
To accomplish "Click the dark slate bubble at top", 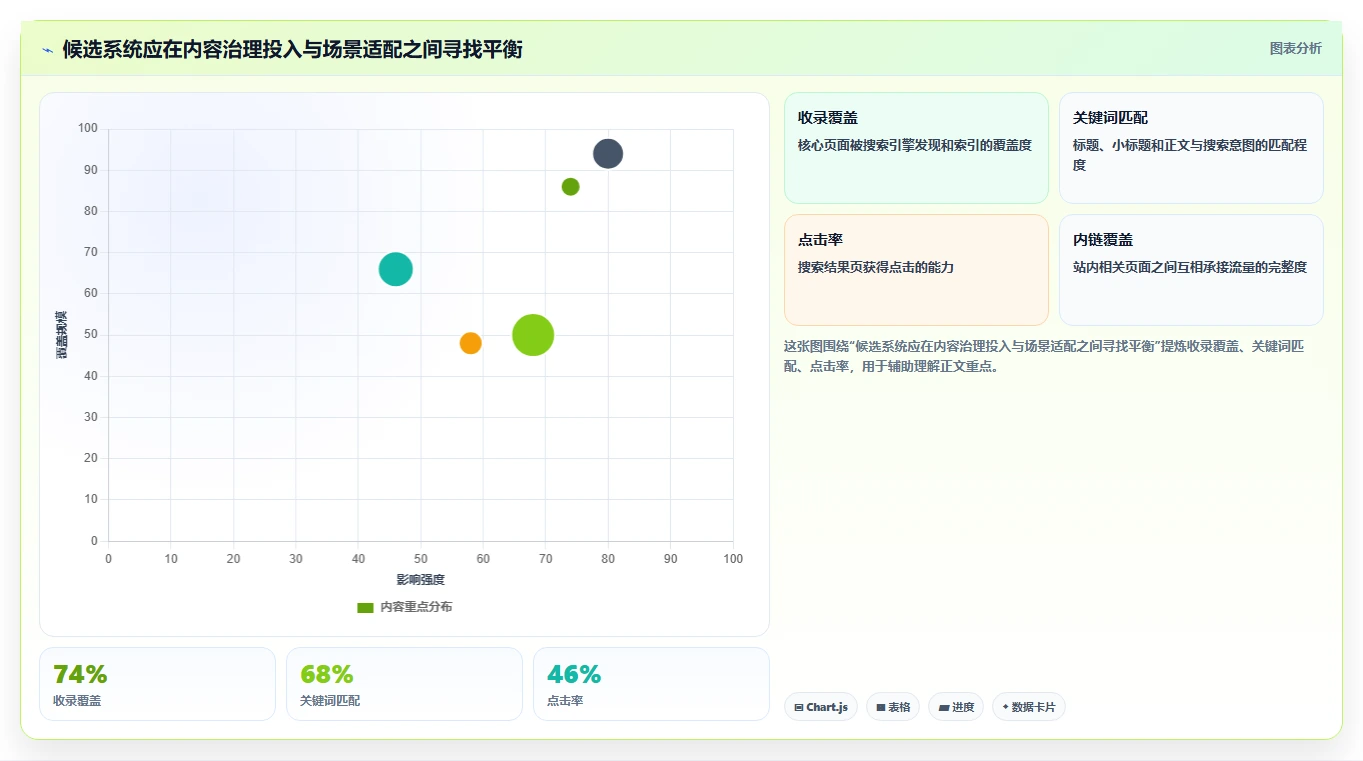I will 608,154.
